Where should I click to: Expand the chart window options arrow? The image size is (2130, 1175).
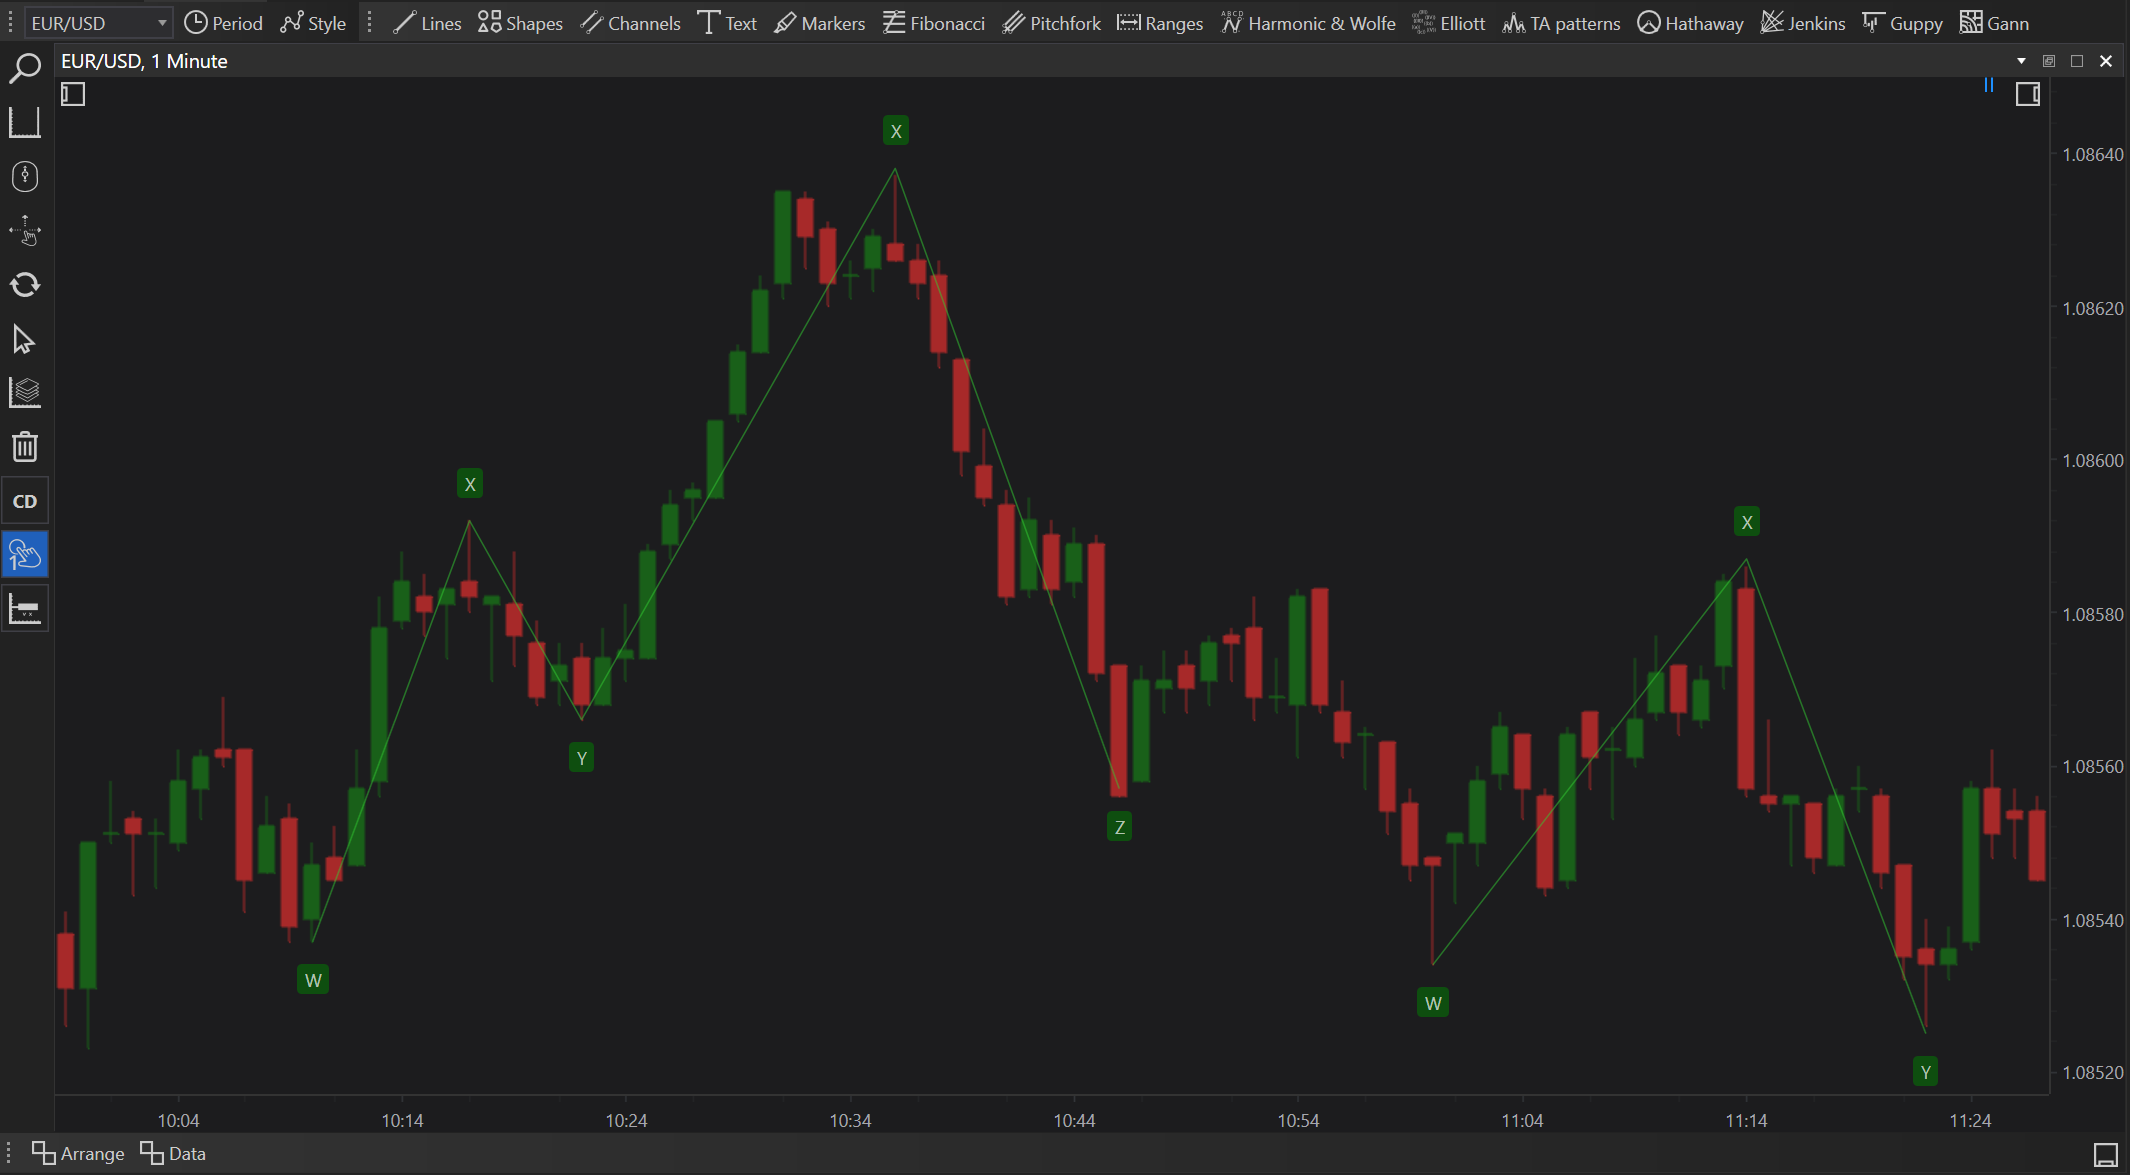pos(2021,61)
